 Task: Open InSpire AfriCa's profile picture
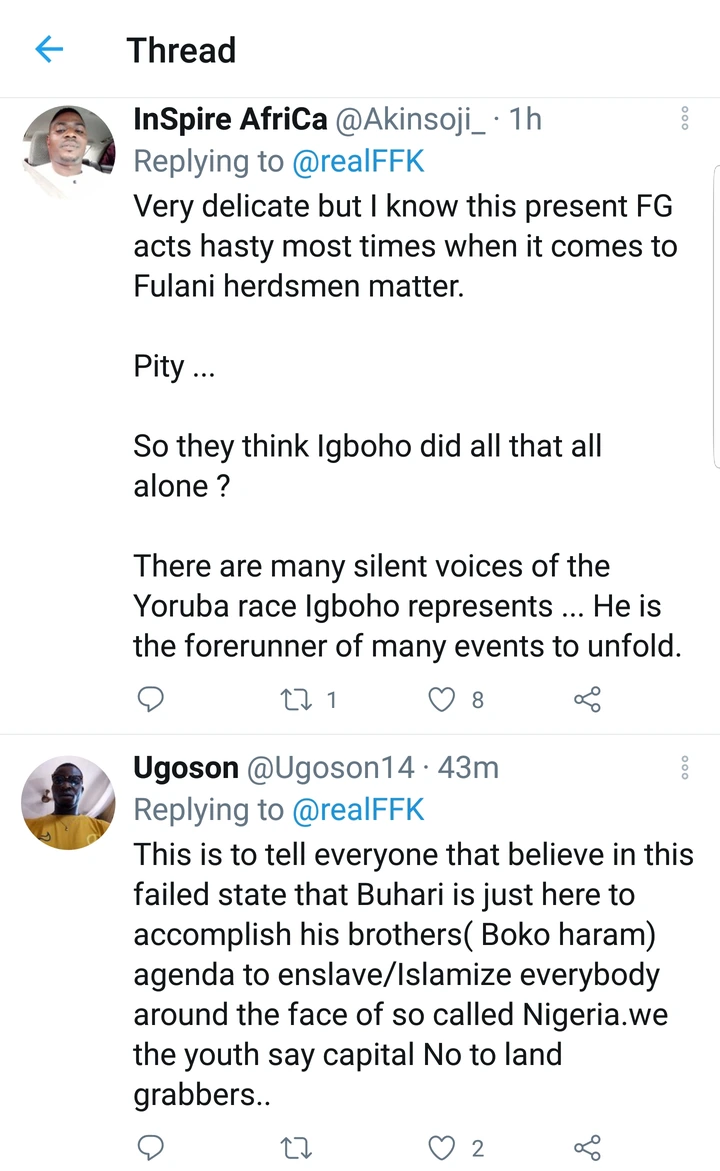(x=69, y=152)
